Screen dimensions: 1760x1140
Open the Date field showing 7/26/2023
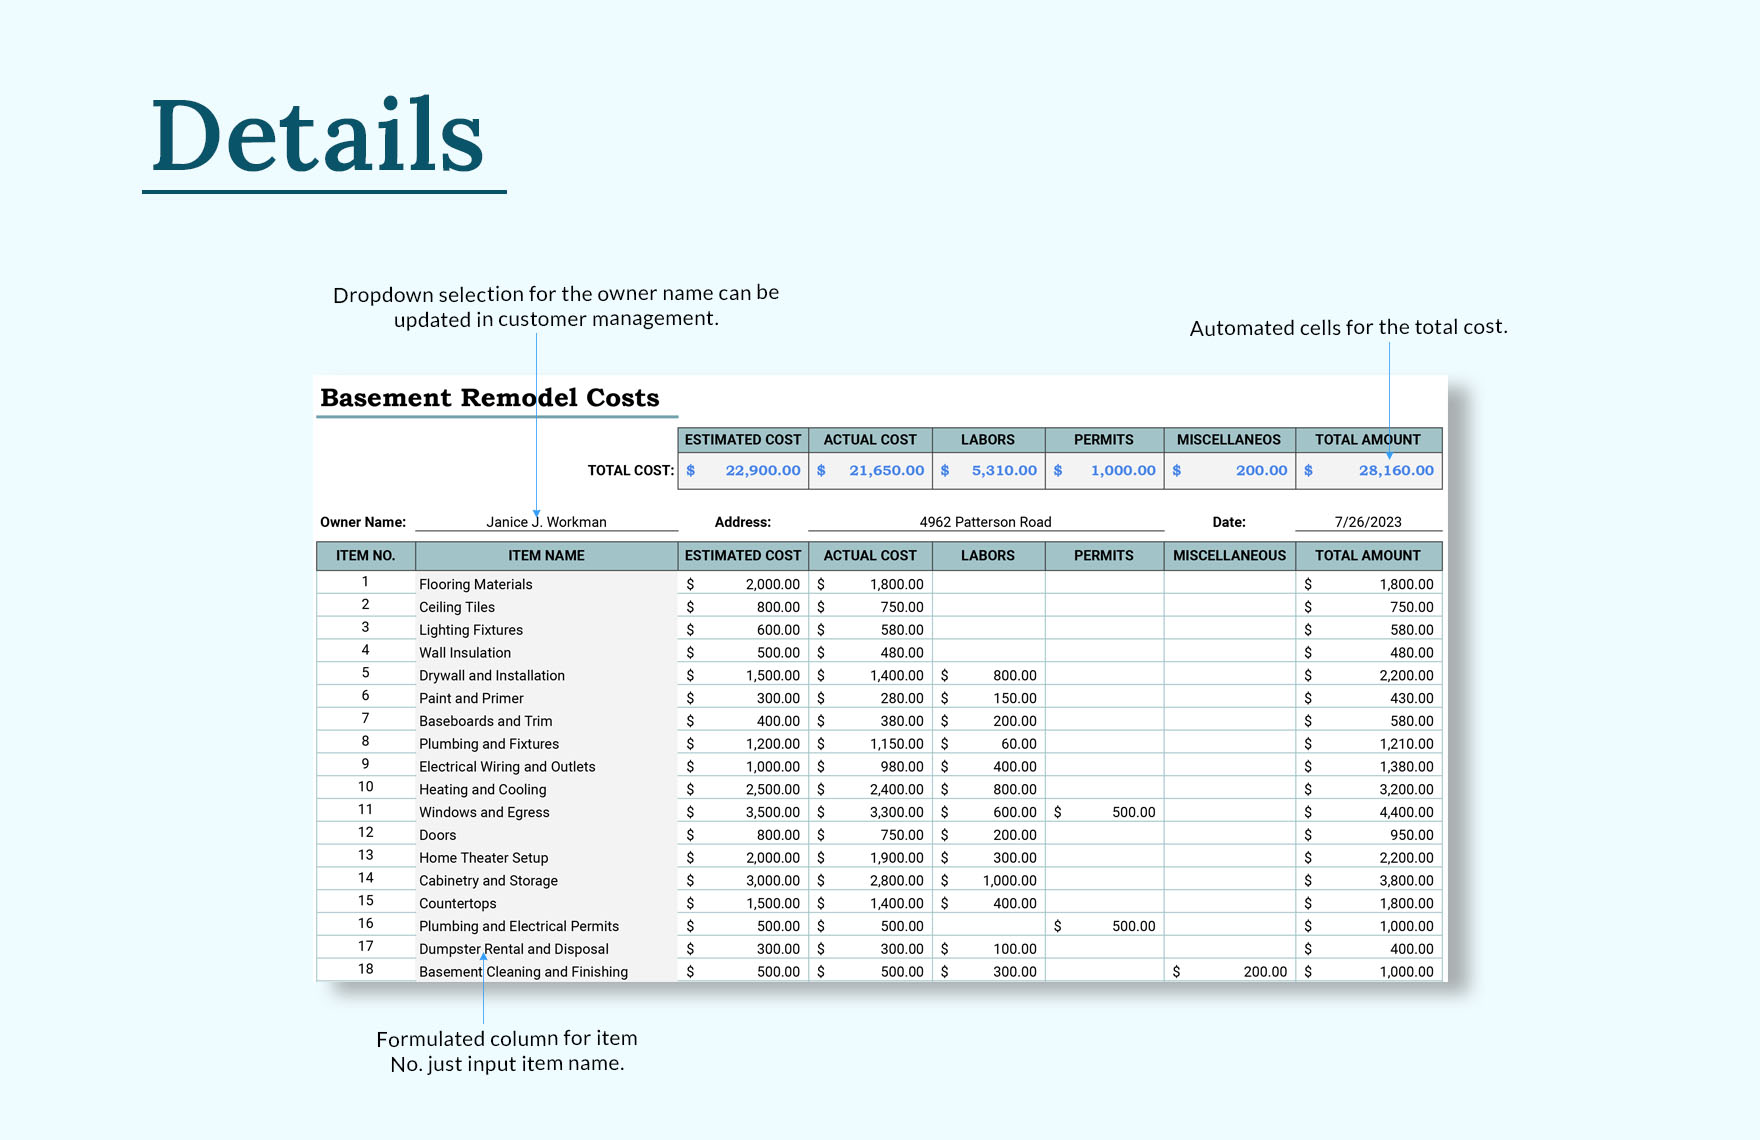click(x=1368, y=521)
